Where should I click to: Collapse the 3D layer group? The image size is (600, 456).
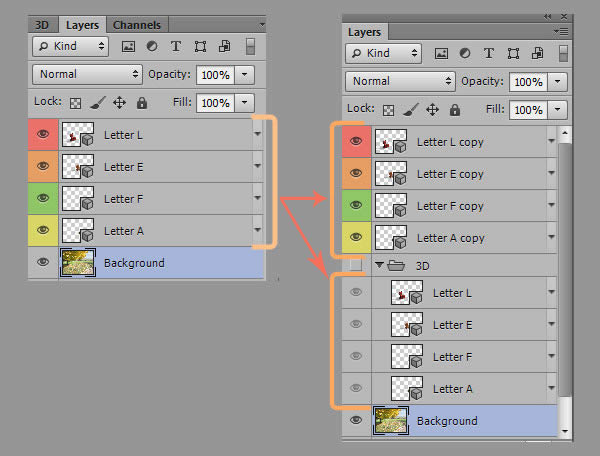coord(380,265)
